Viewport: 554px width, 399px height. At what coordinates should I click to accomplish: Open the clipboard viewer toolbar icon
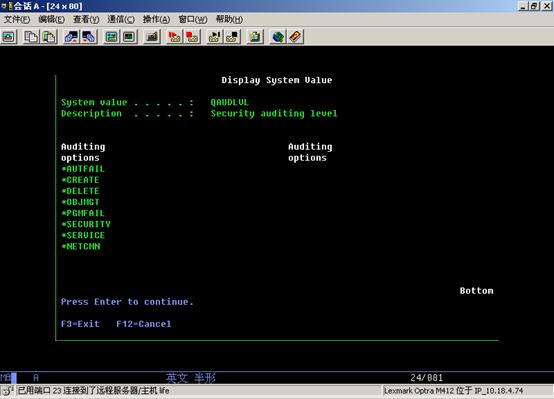tap(255, 37)
